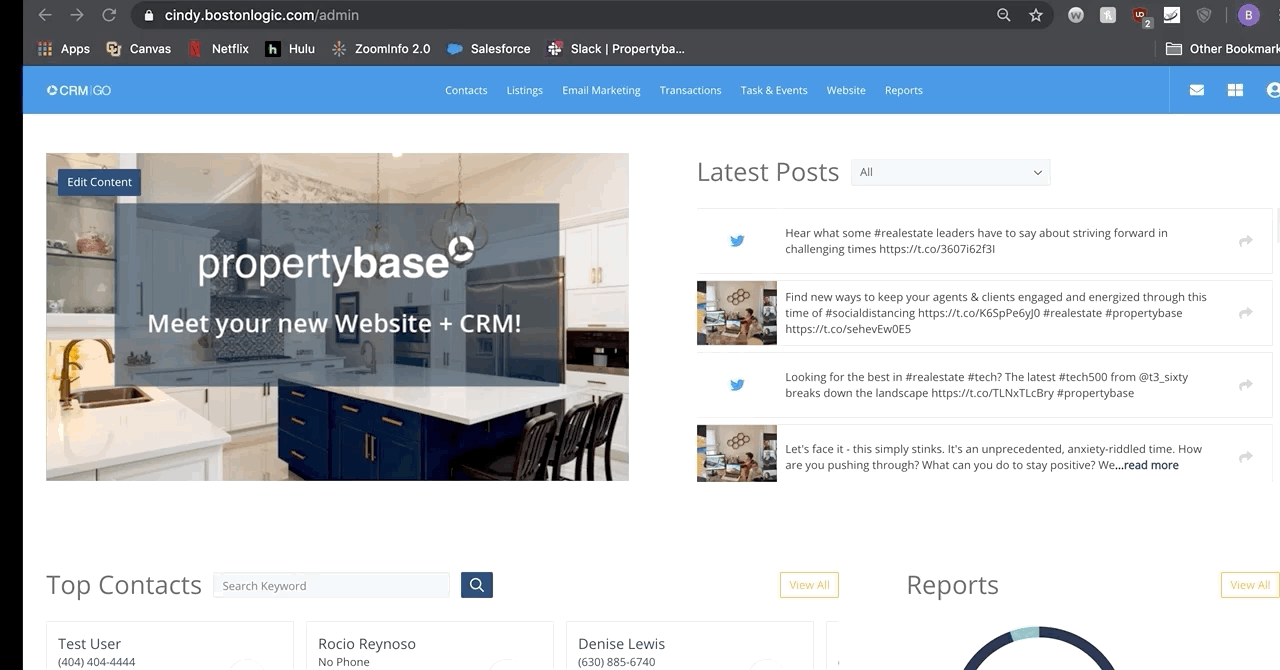
Task: Open the Transactions menu
Action: point(690,90)
